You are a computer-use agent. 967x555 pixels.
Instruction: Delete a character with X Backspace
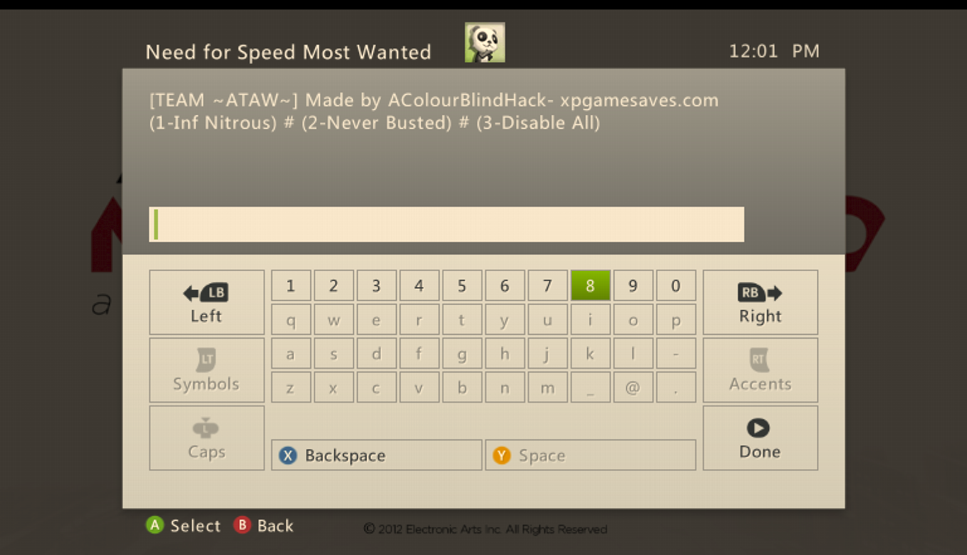376,455
